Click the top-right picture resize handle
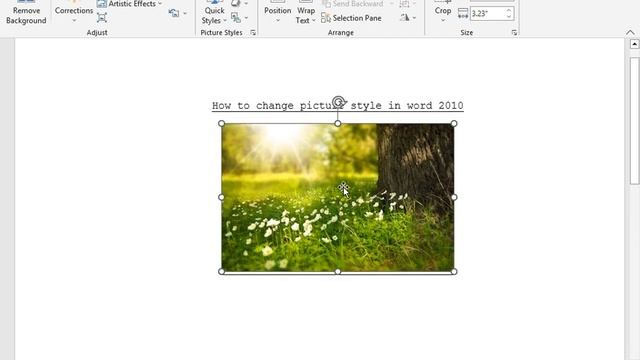Viewport: 640px width, 360px height. coord(454,123)
